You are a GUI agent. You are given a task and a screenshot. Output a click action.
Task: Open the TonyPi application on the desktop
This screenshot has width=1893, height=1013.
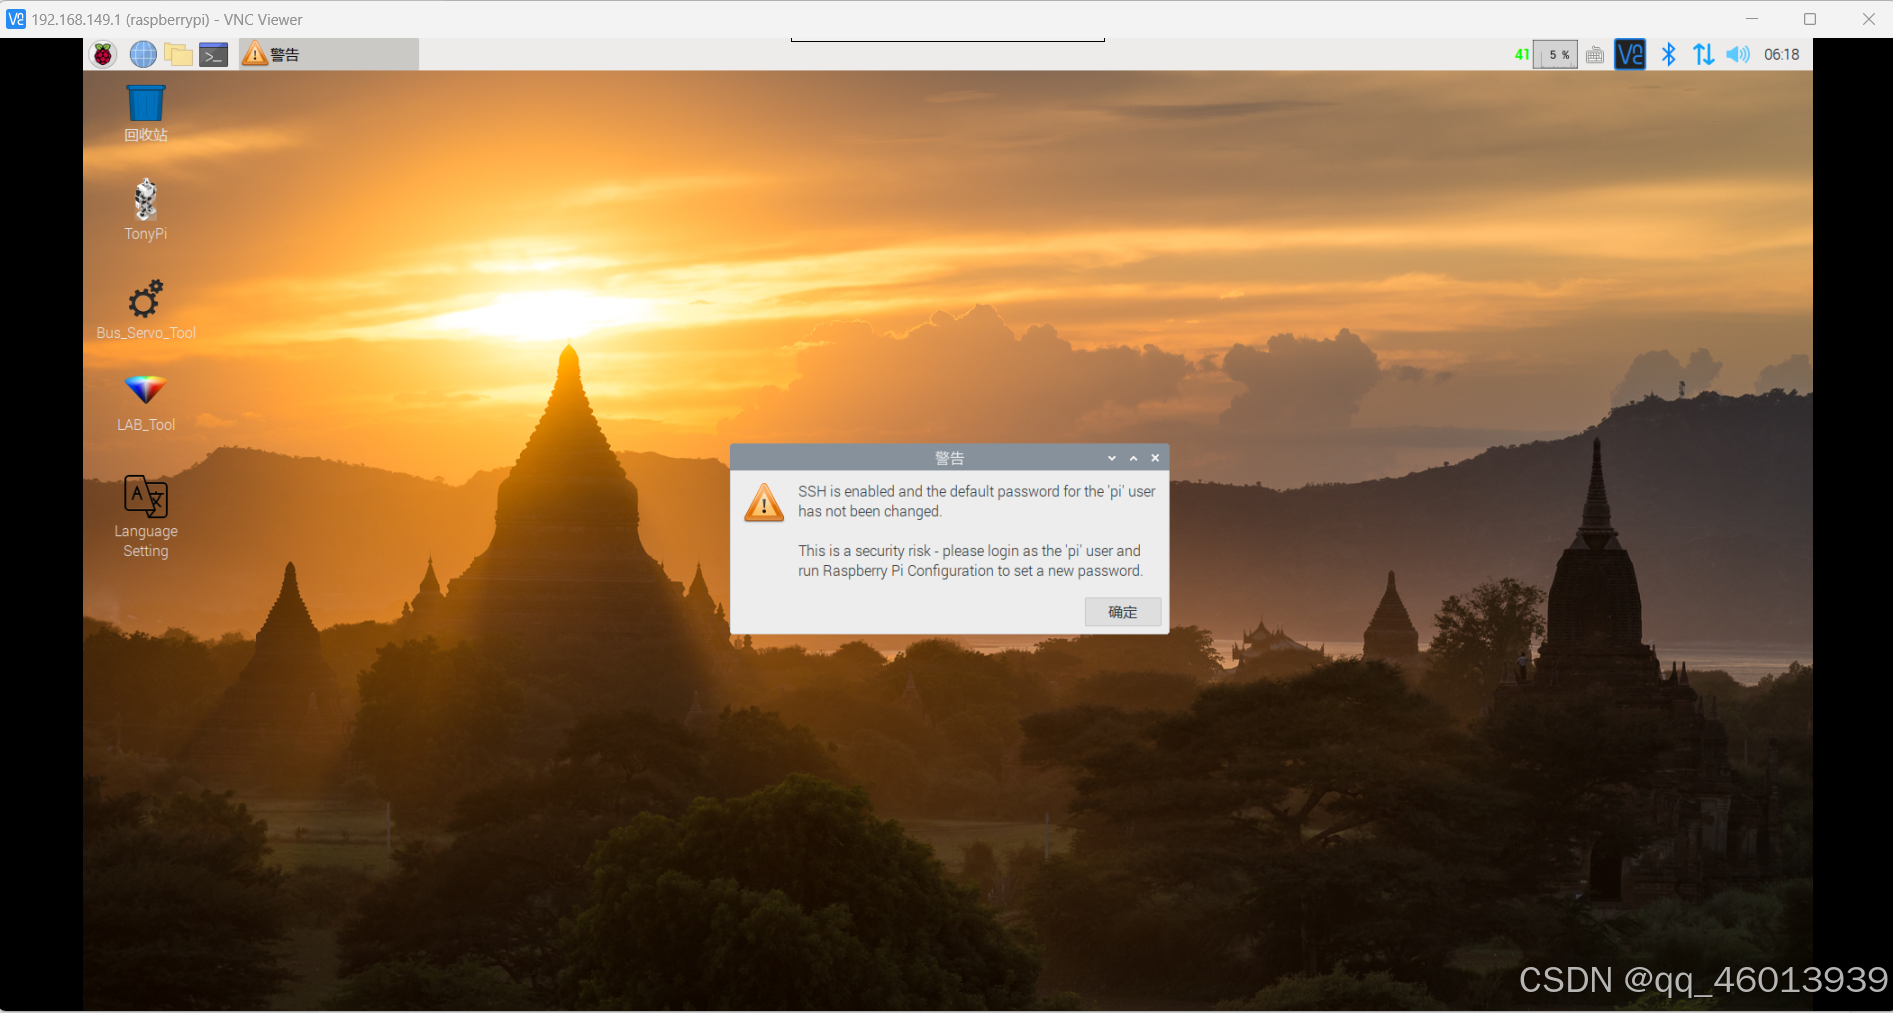click(145, 200)
